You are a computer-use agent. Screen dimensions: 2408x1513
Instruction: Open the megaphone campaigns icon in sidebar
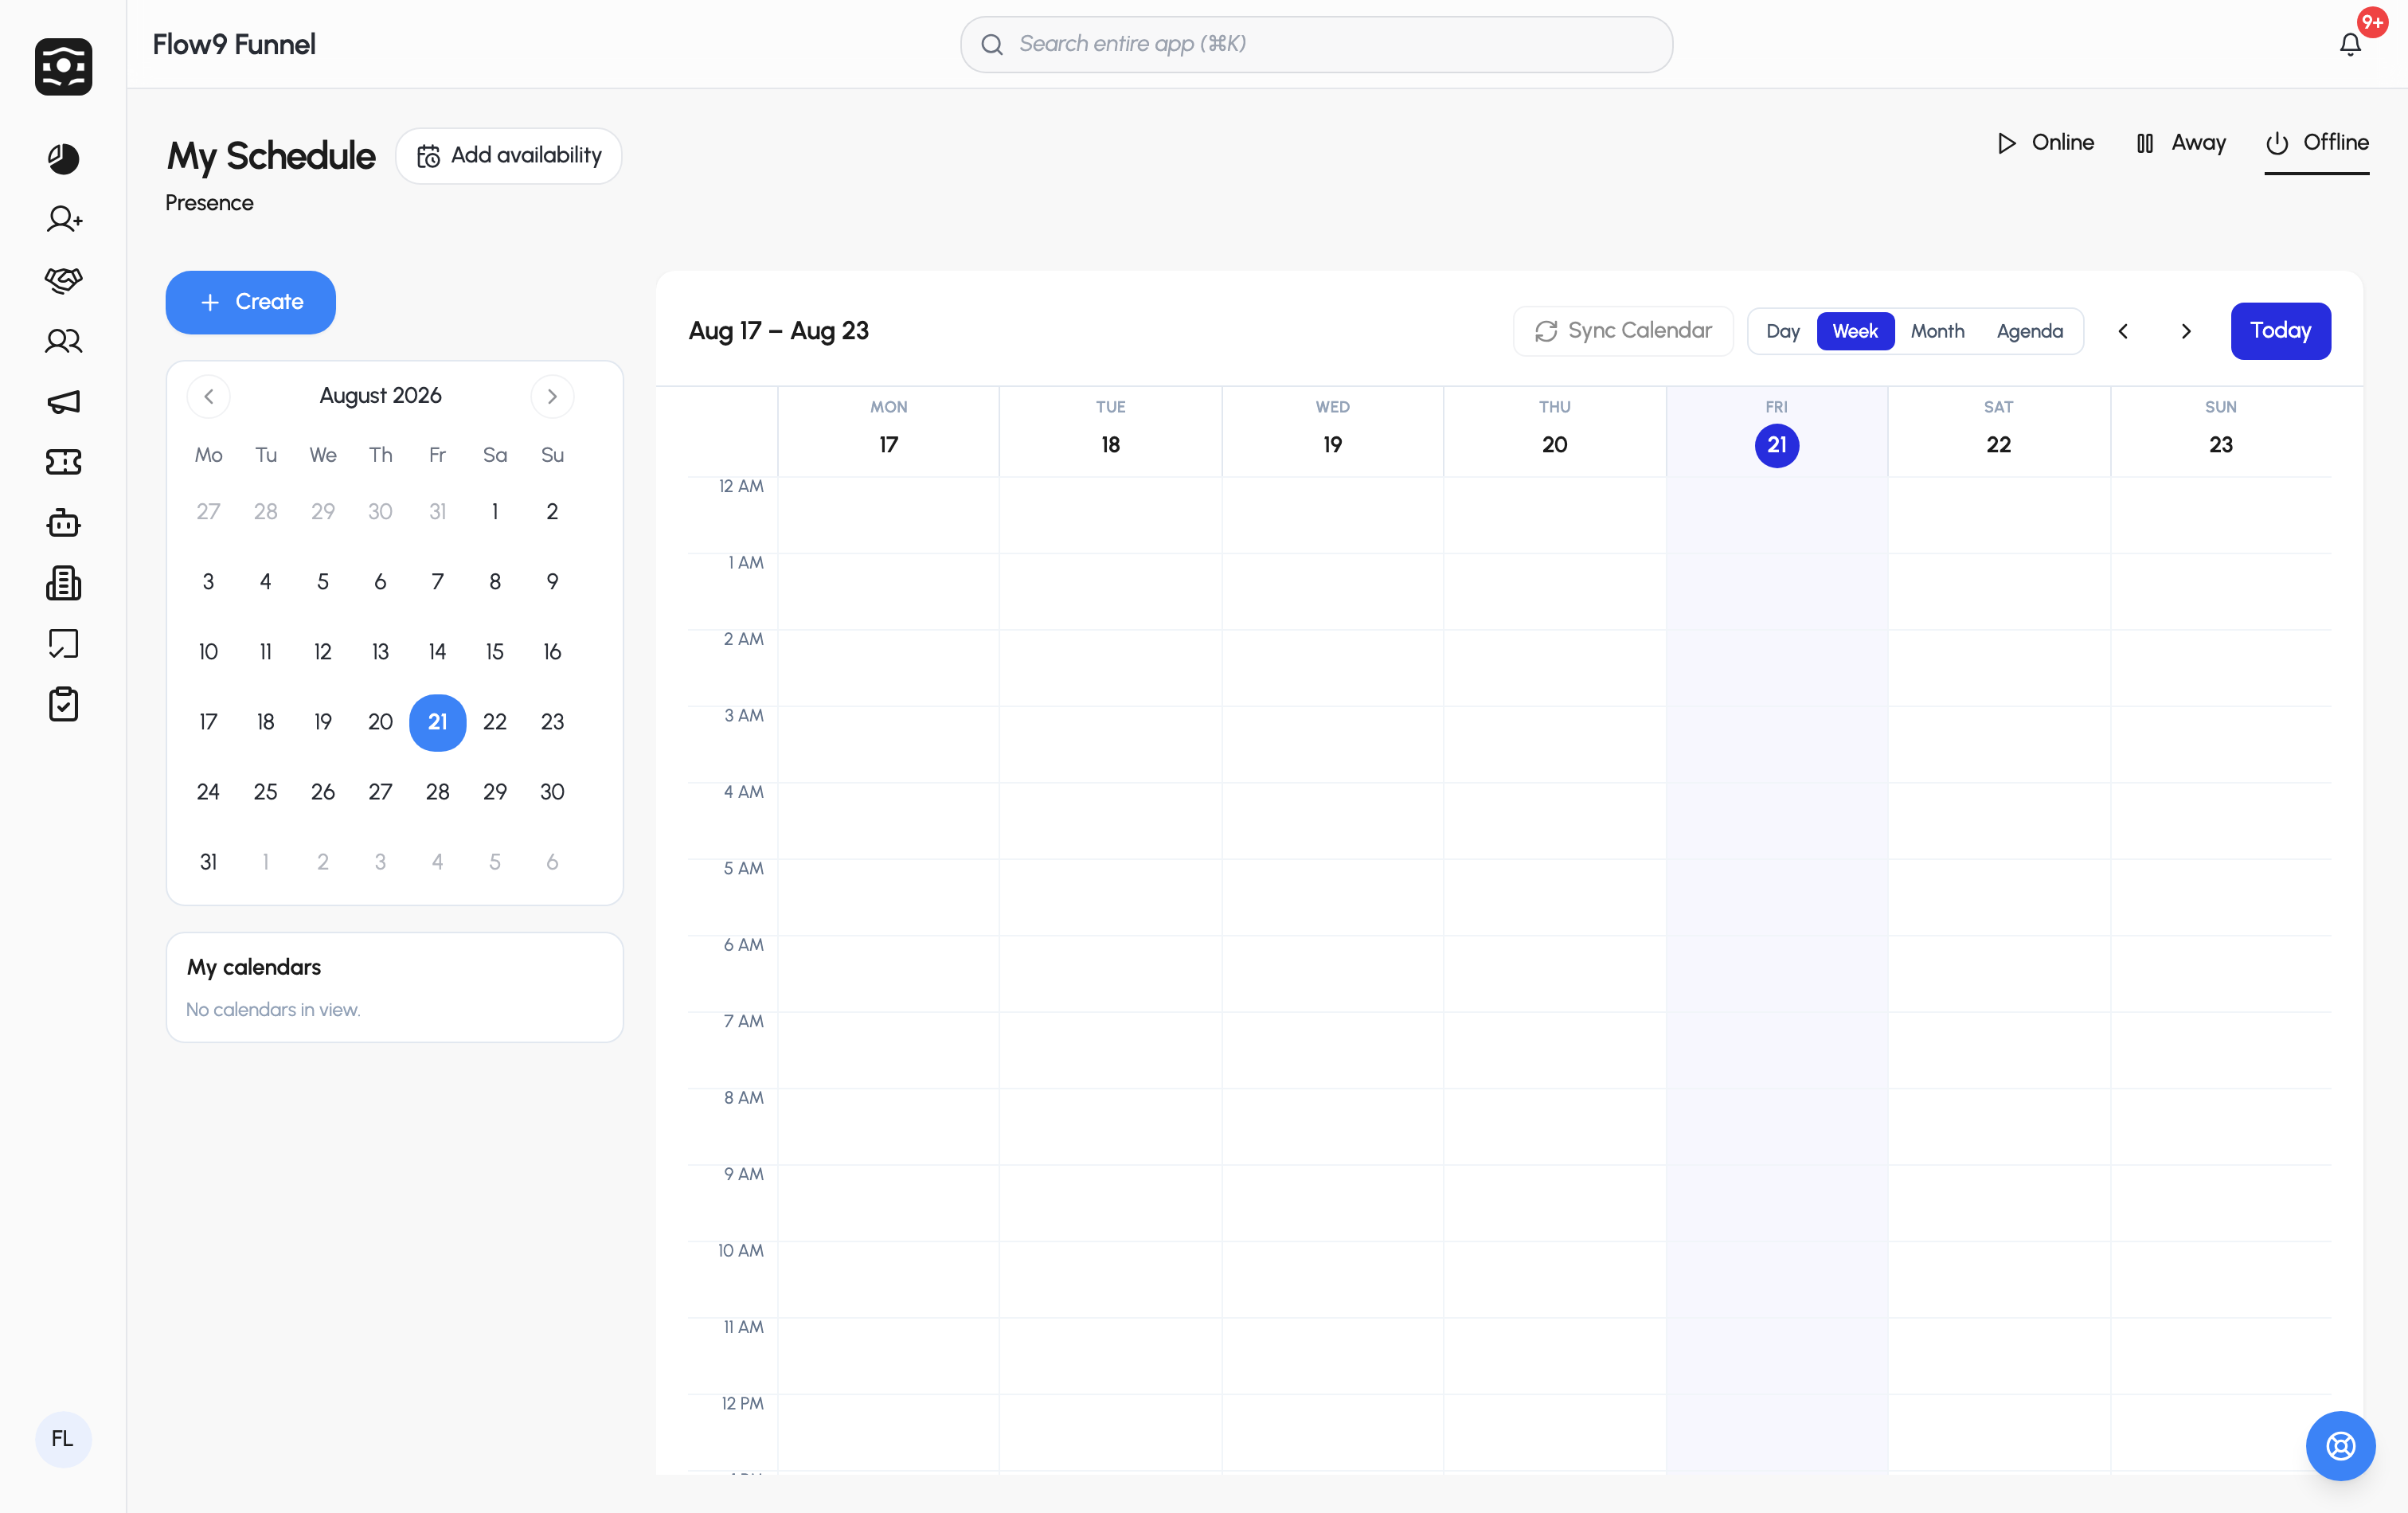pos(63,402)
